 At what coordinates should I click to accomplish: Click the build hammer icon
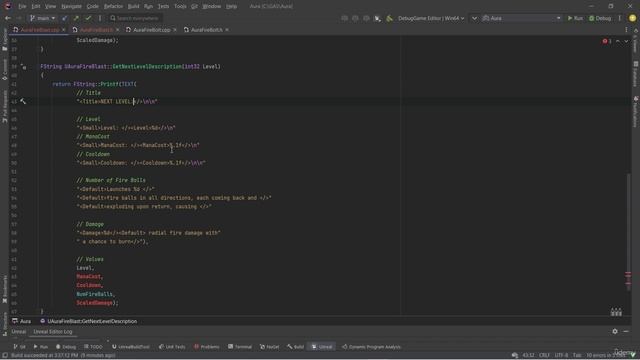389,18
